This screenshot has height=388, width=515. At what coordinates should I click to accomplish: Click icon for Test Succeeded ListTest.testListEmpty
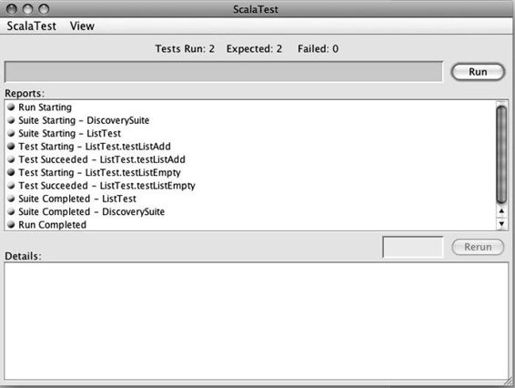11,185
